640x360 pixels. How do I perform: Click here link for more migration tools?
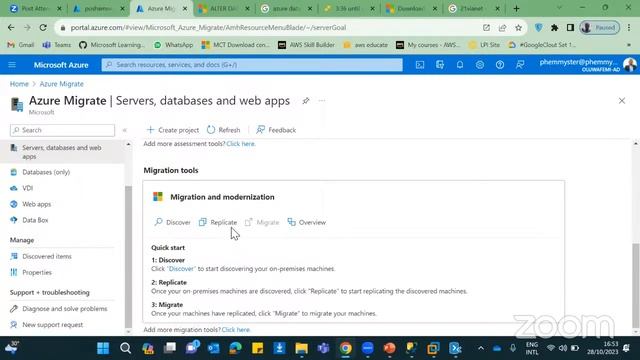click(236, 329)
